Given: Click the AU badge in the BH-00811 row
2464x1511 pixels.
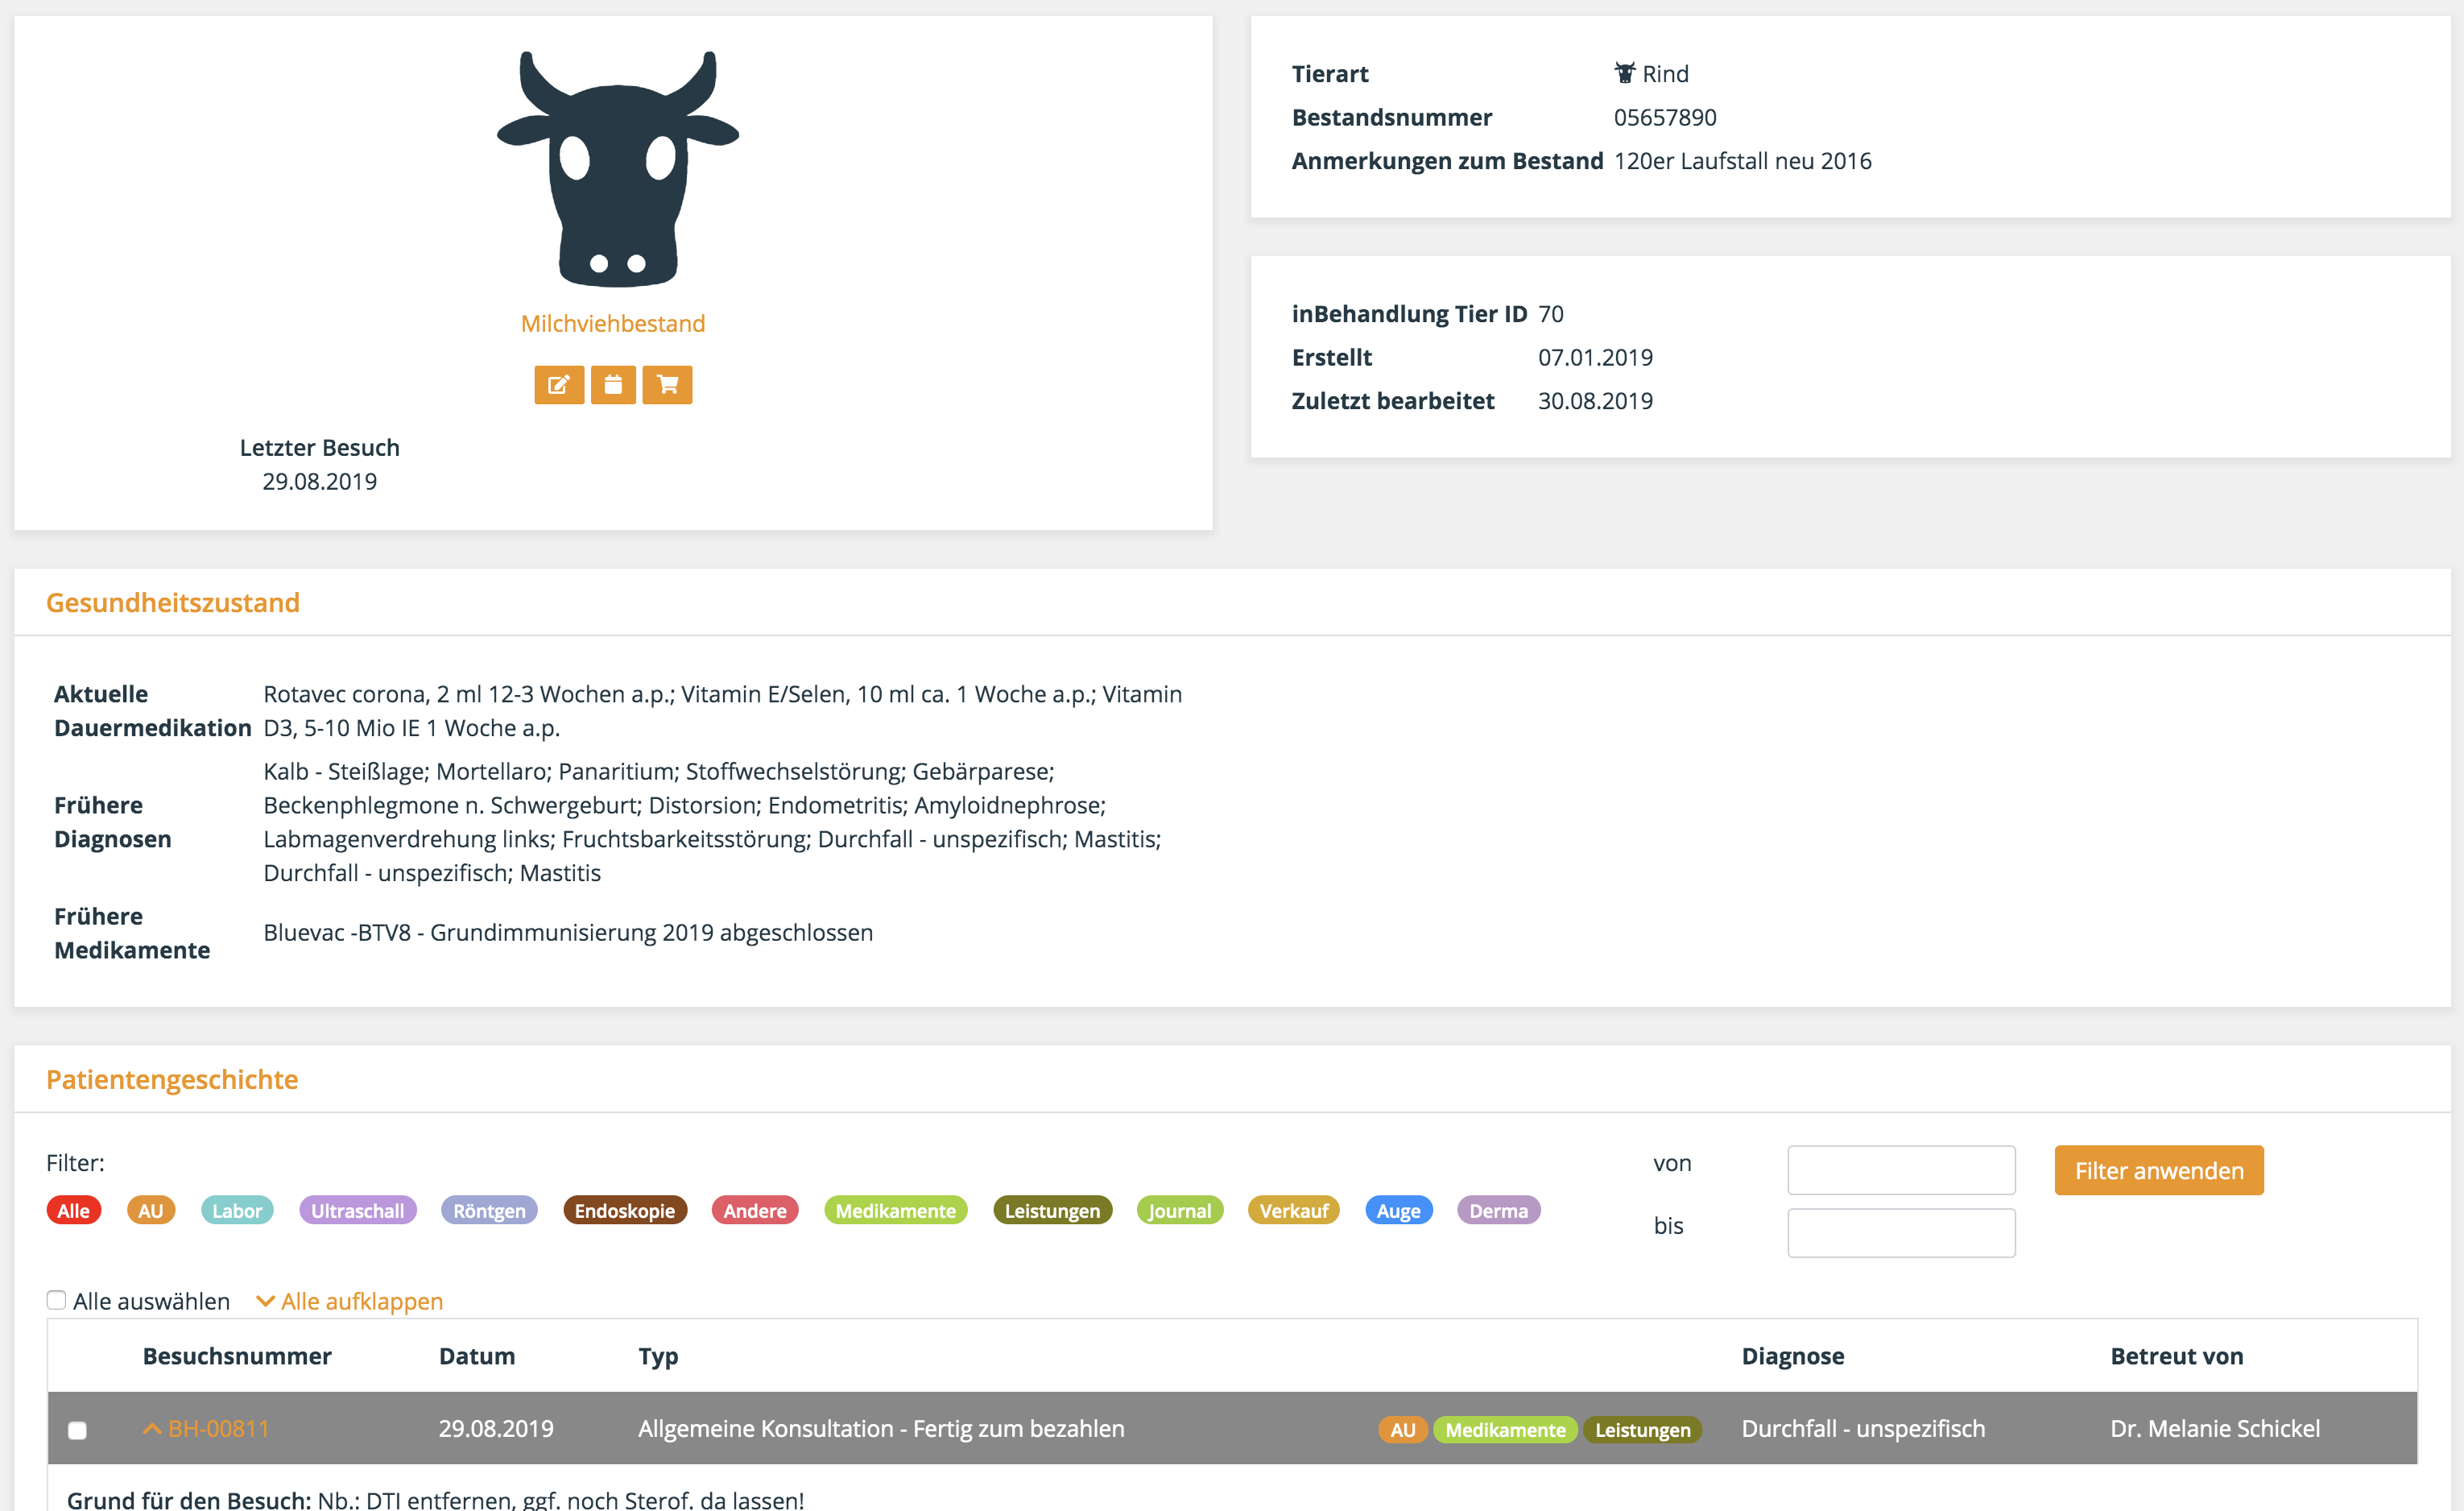Looking at the screenshot, I should pos(1403,1430).
